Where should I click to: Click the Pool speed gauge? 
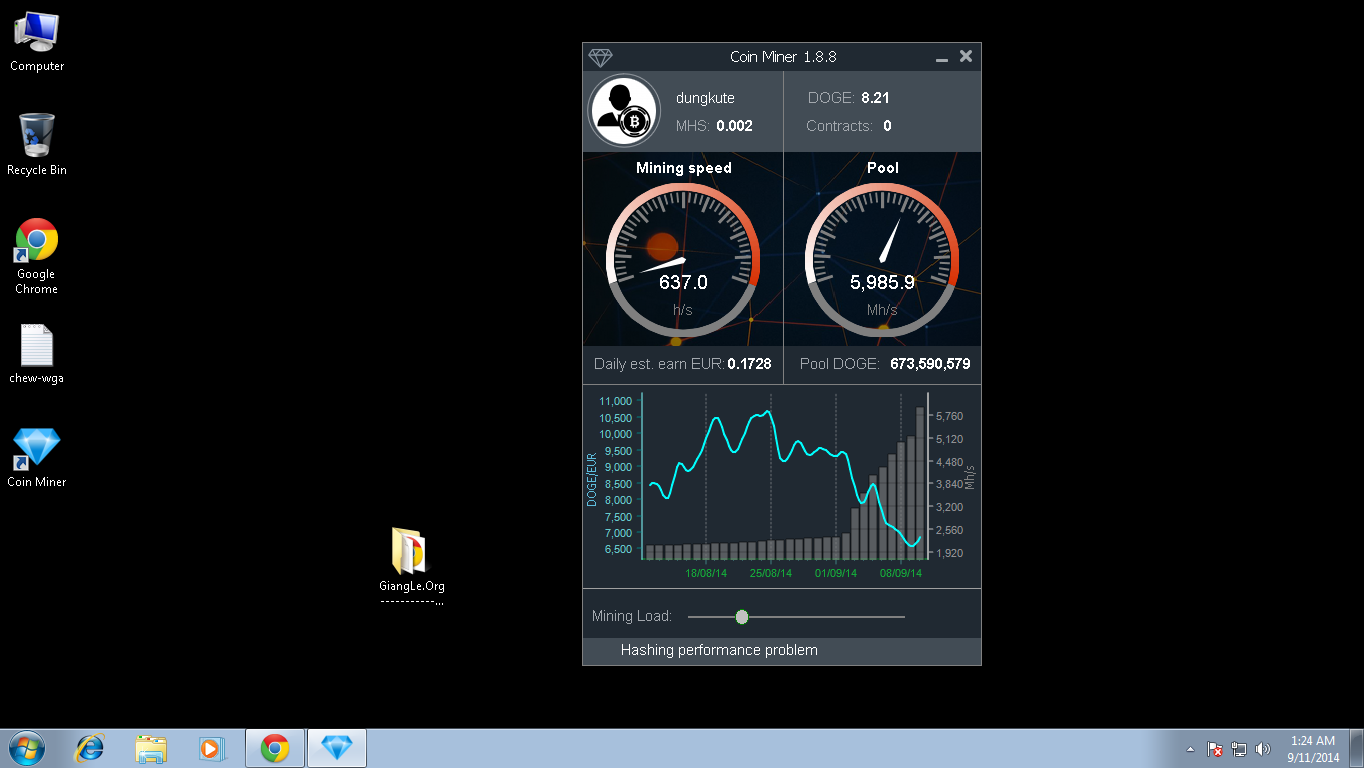point(882,260)
